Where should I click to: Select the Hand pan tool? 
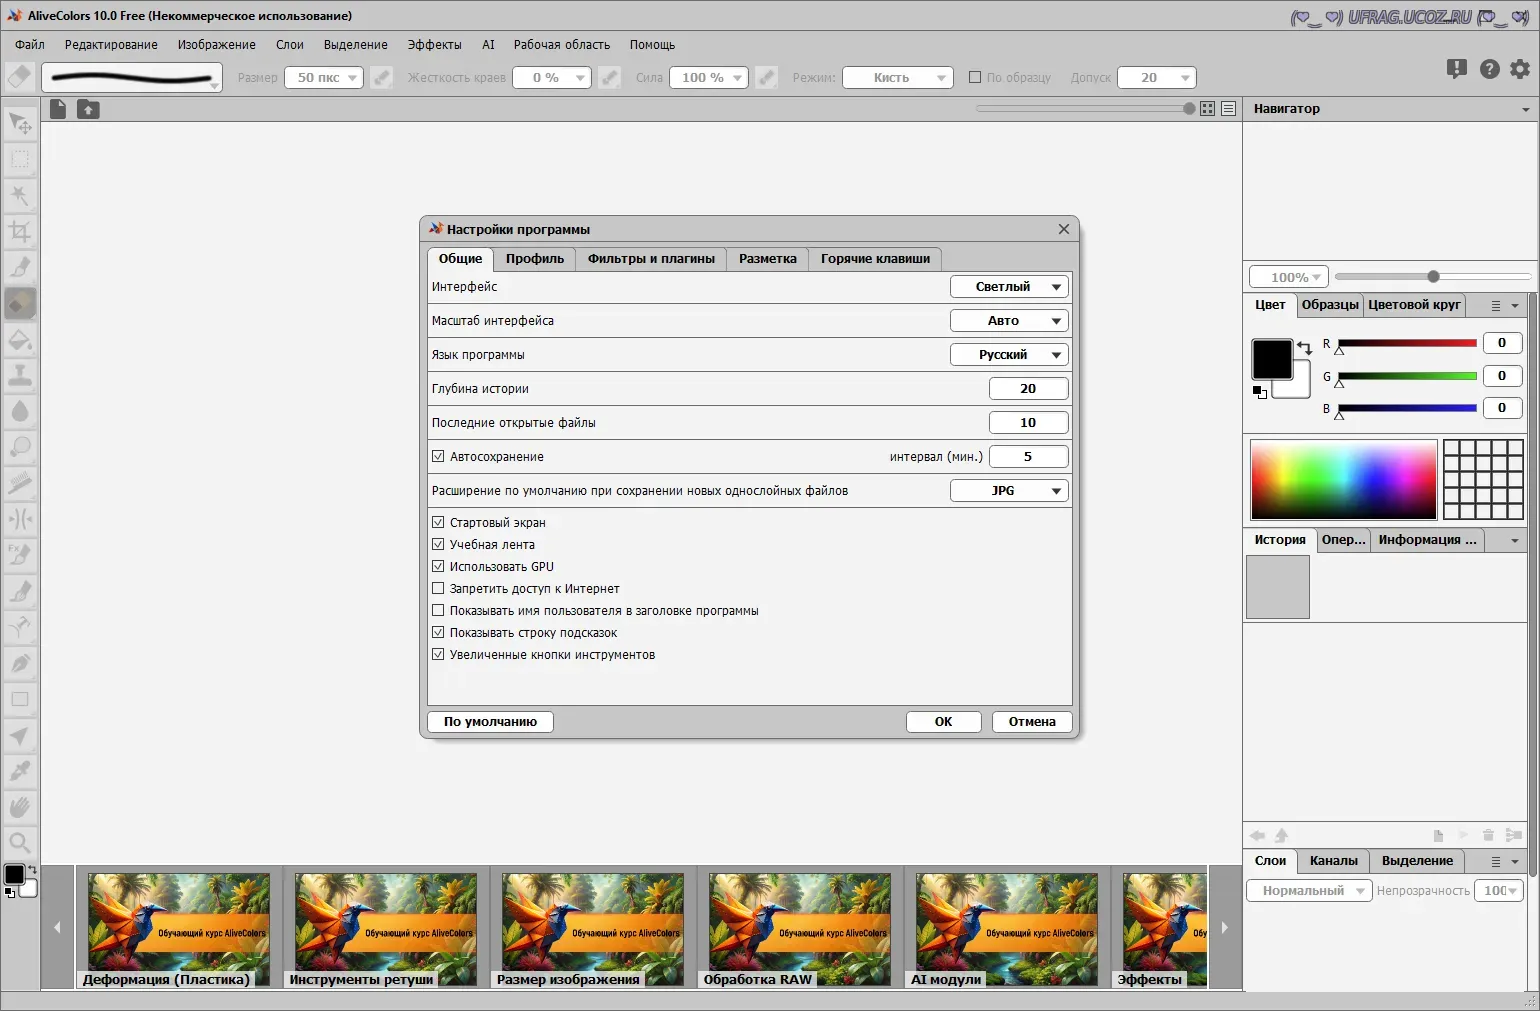[20, 807]
